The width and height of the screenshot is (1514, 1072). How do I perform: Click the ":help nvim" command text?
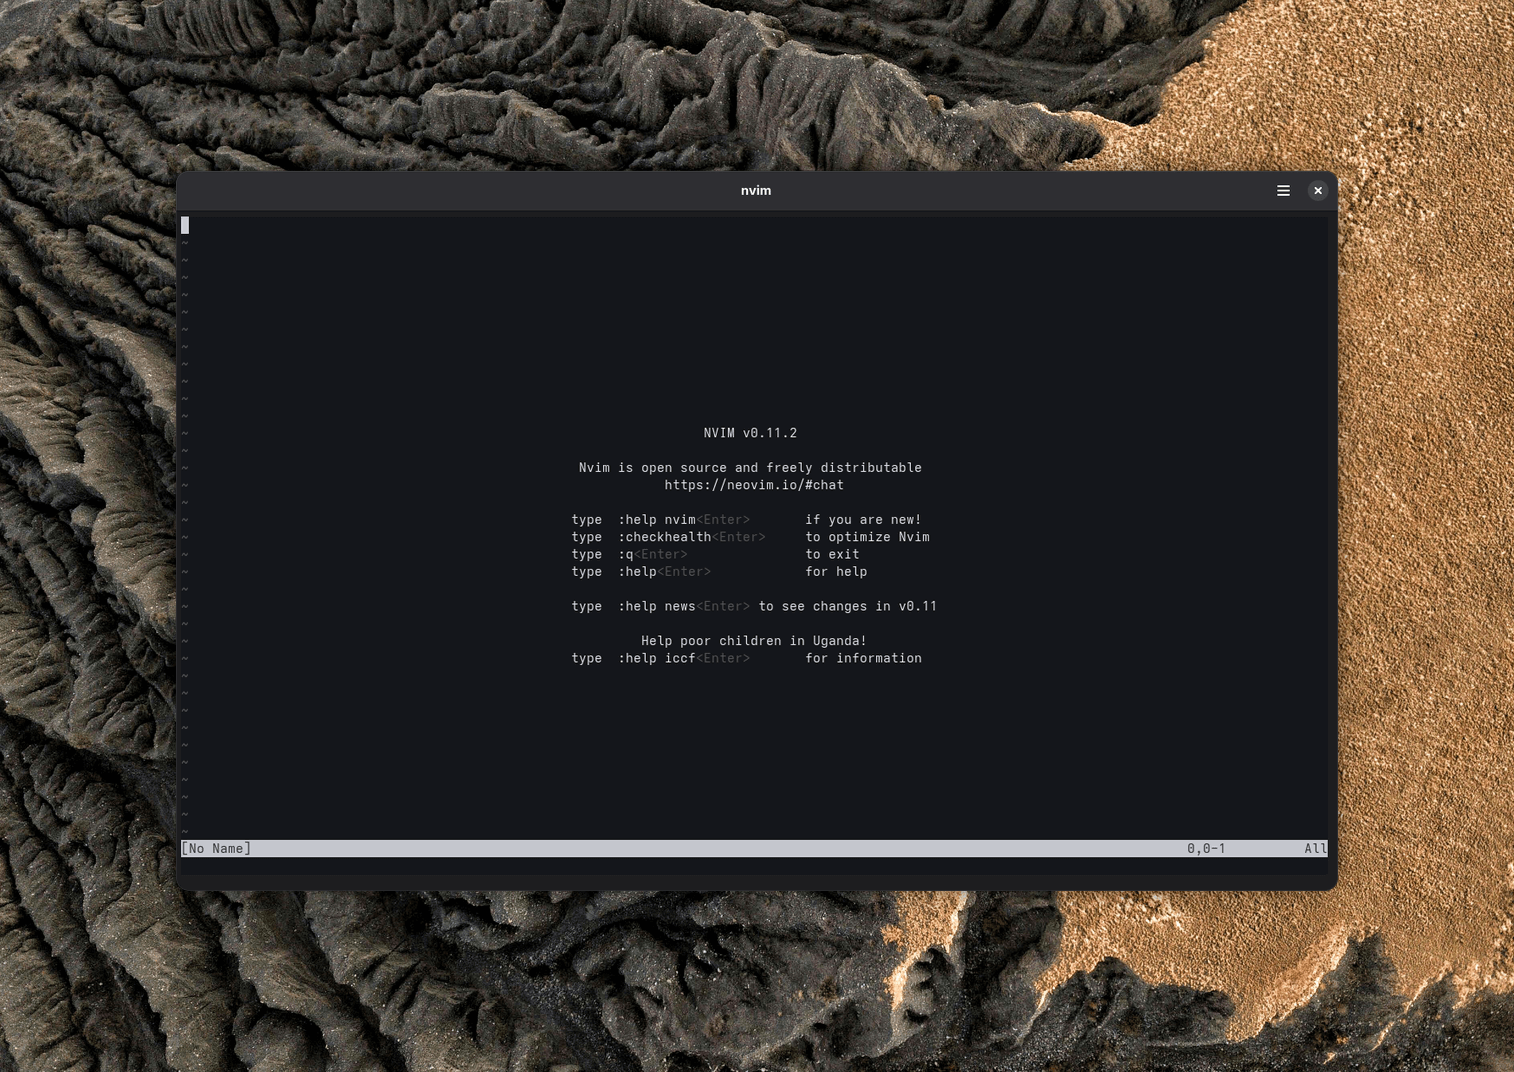657,520
